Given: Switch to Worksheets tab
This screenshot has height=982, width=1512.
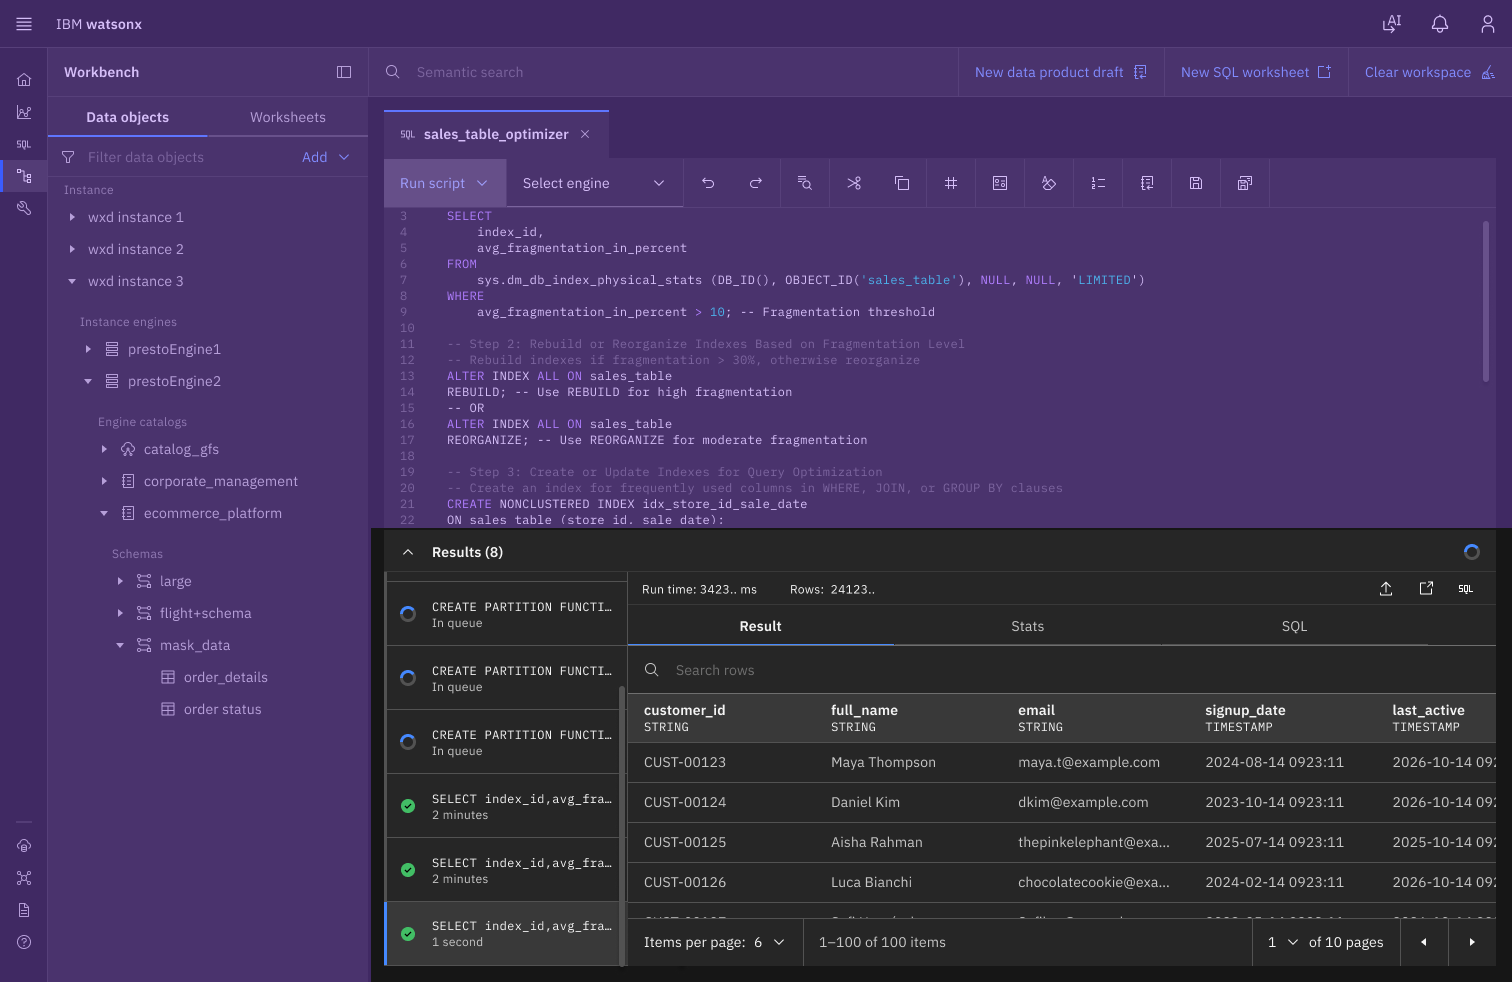Looking at the screenshot, I should pos(288,117).
